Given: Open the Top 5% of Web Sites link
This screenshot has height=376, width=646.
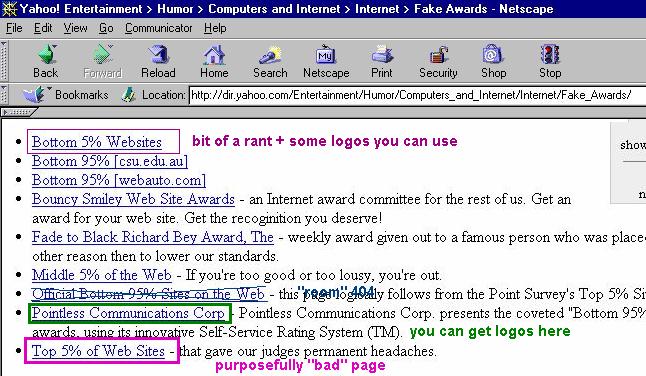Looking at the screenshot, I should (98, 351).
